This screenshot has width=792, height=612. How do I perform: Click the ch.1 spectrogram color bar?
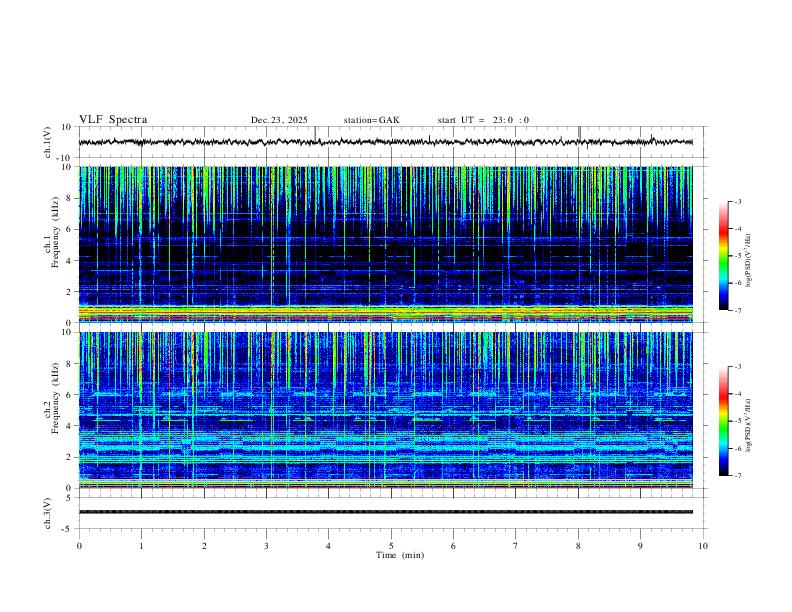coord(723,256)
